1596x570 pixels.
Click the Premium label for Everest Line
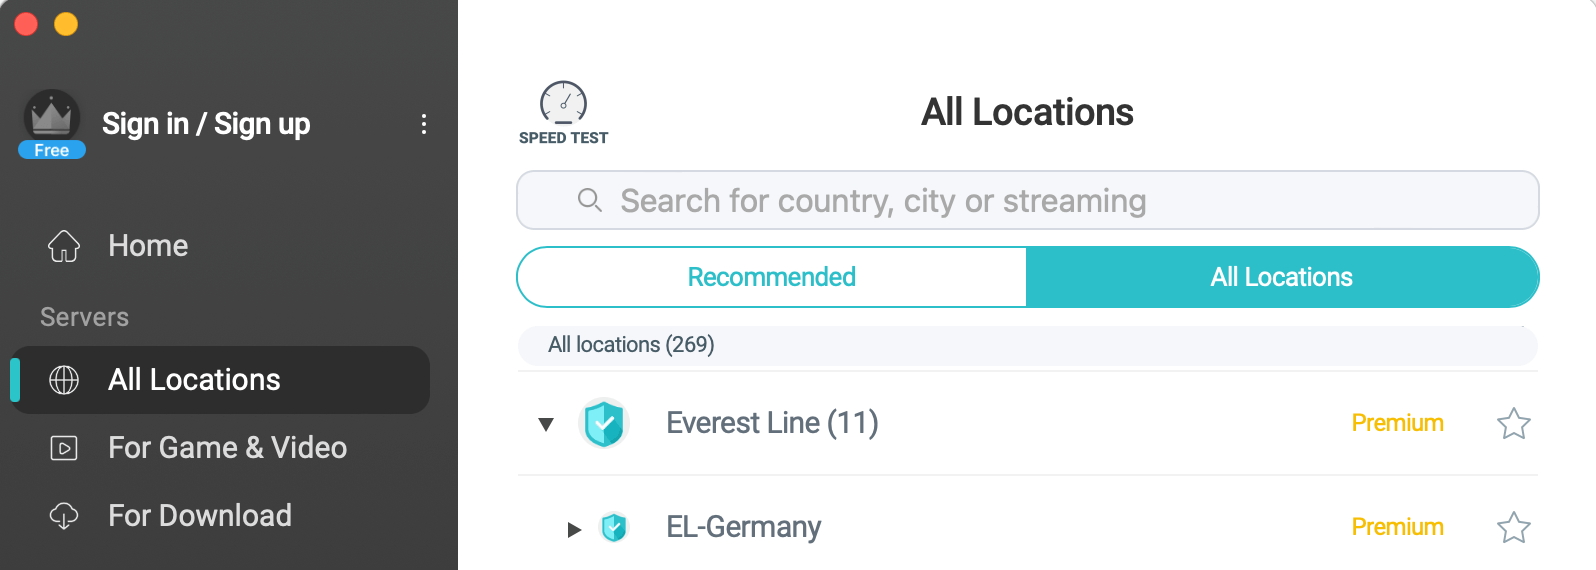[1397, 423]
